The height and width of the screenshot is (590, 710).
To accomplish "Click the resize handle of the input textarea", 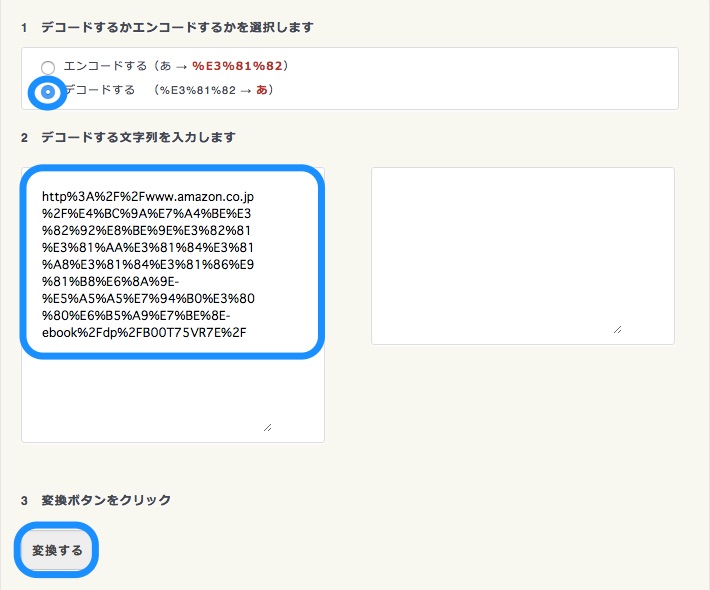I will tap(268, 427).
